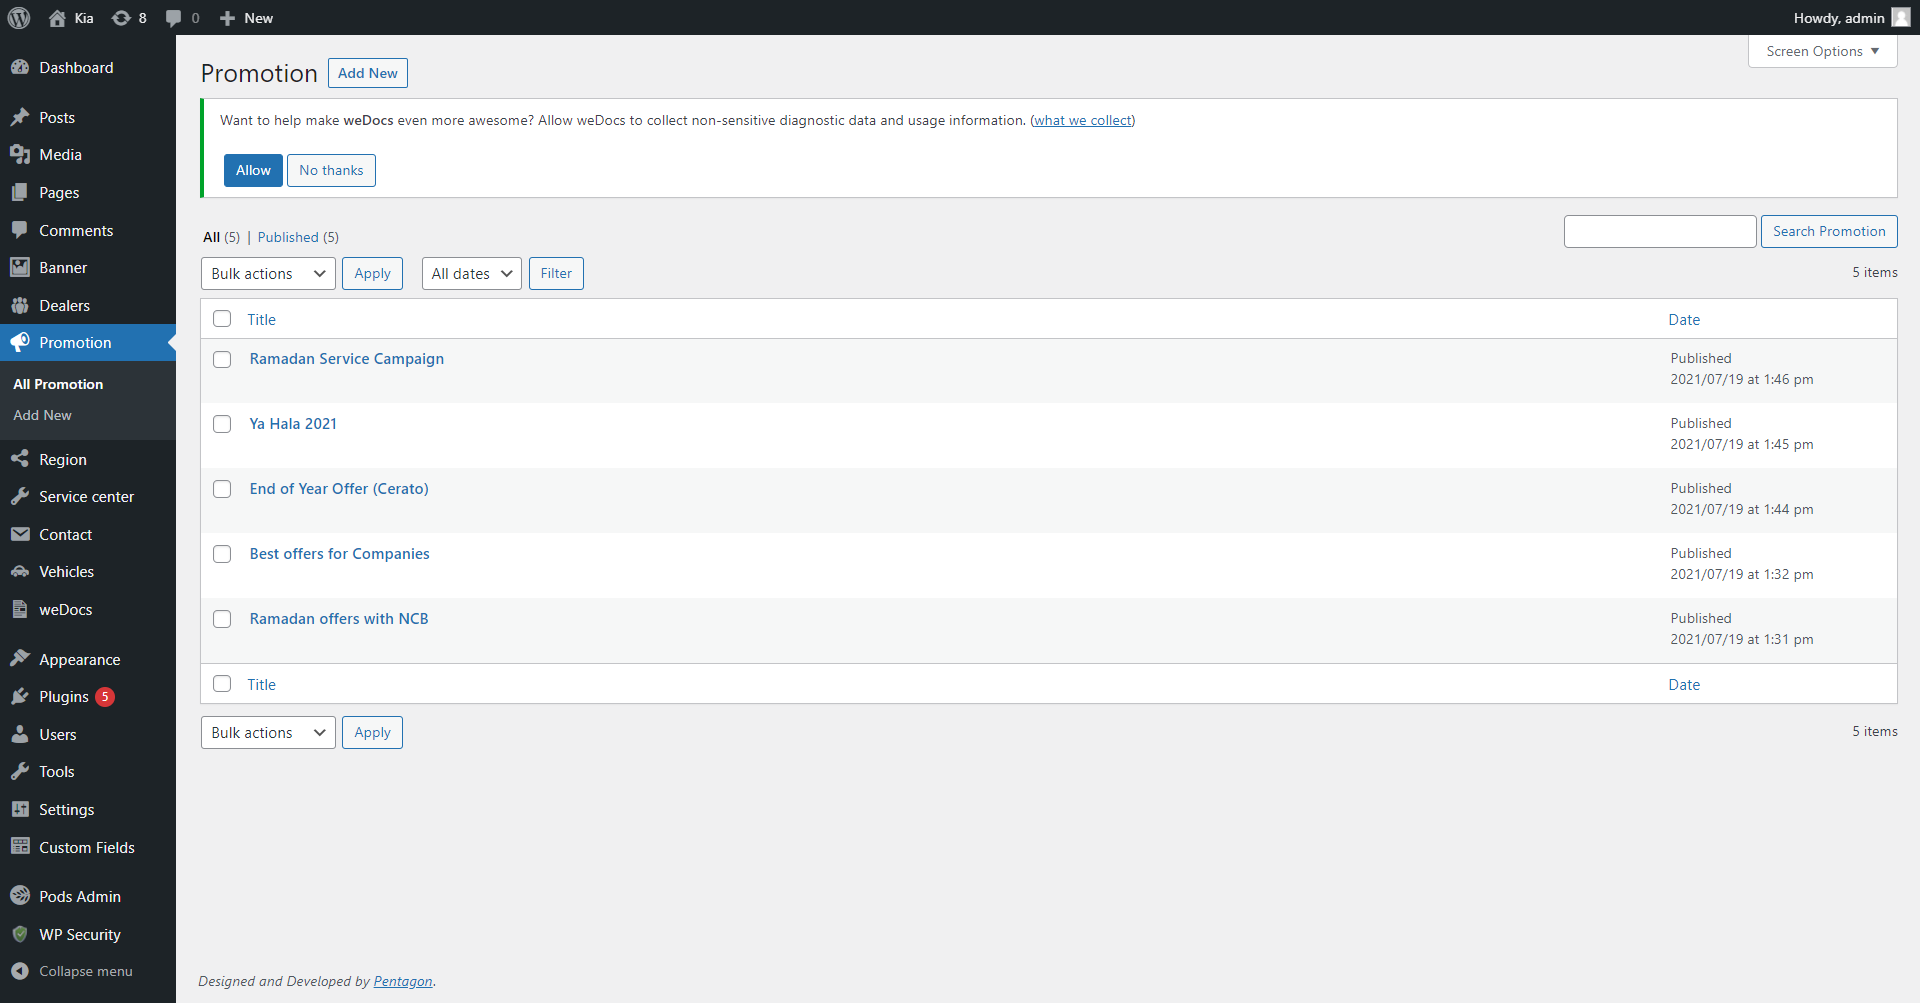Click the No thanks button
Viewport: 1920px width, 1003px height.
point(331,170)
